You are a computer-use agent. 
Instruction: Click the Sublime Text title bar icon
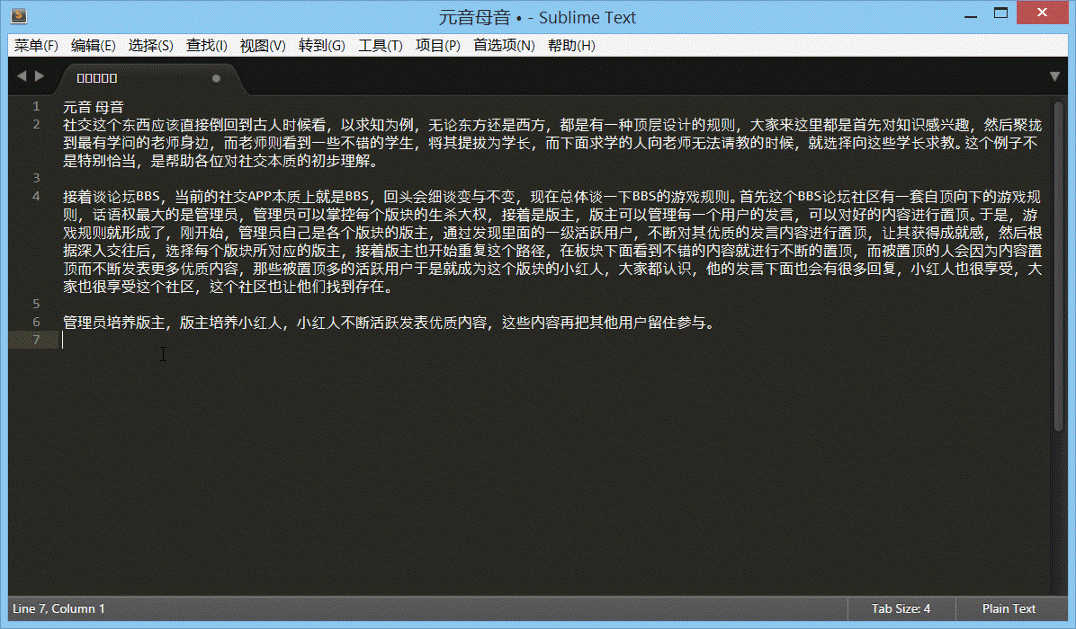(x=18, y=17)
